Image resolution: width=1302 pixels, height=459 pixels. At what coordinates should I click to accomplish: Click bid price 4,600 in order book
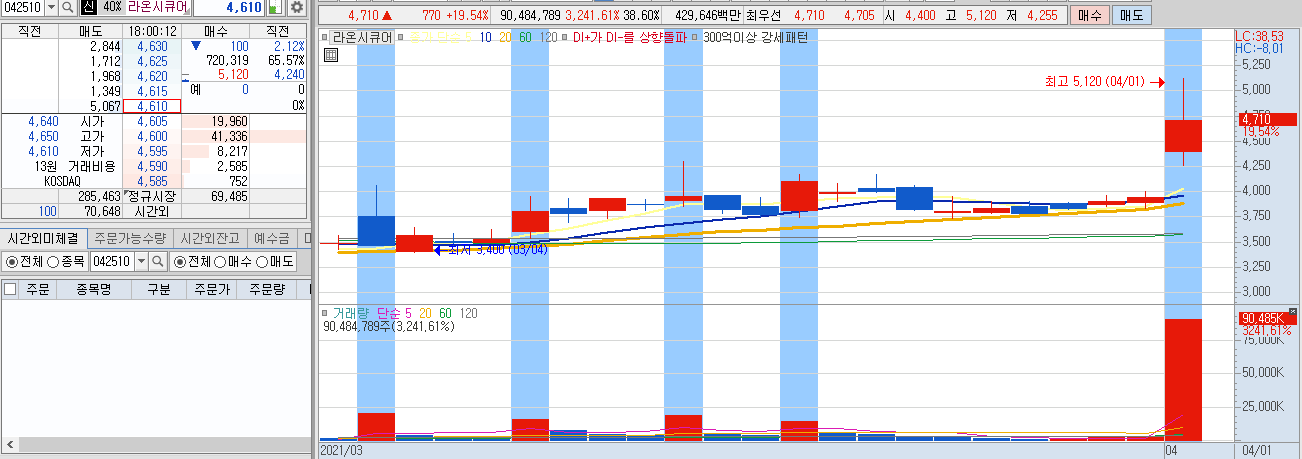click(152, 136)
